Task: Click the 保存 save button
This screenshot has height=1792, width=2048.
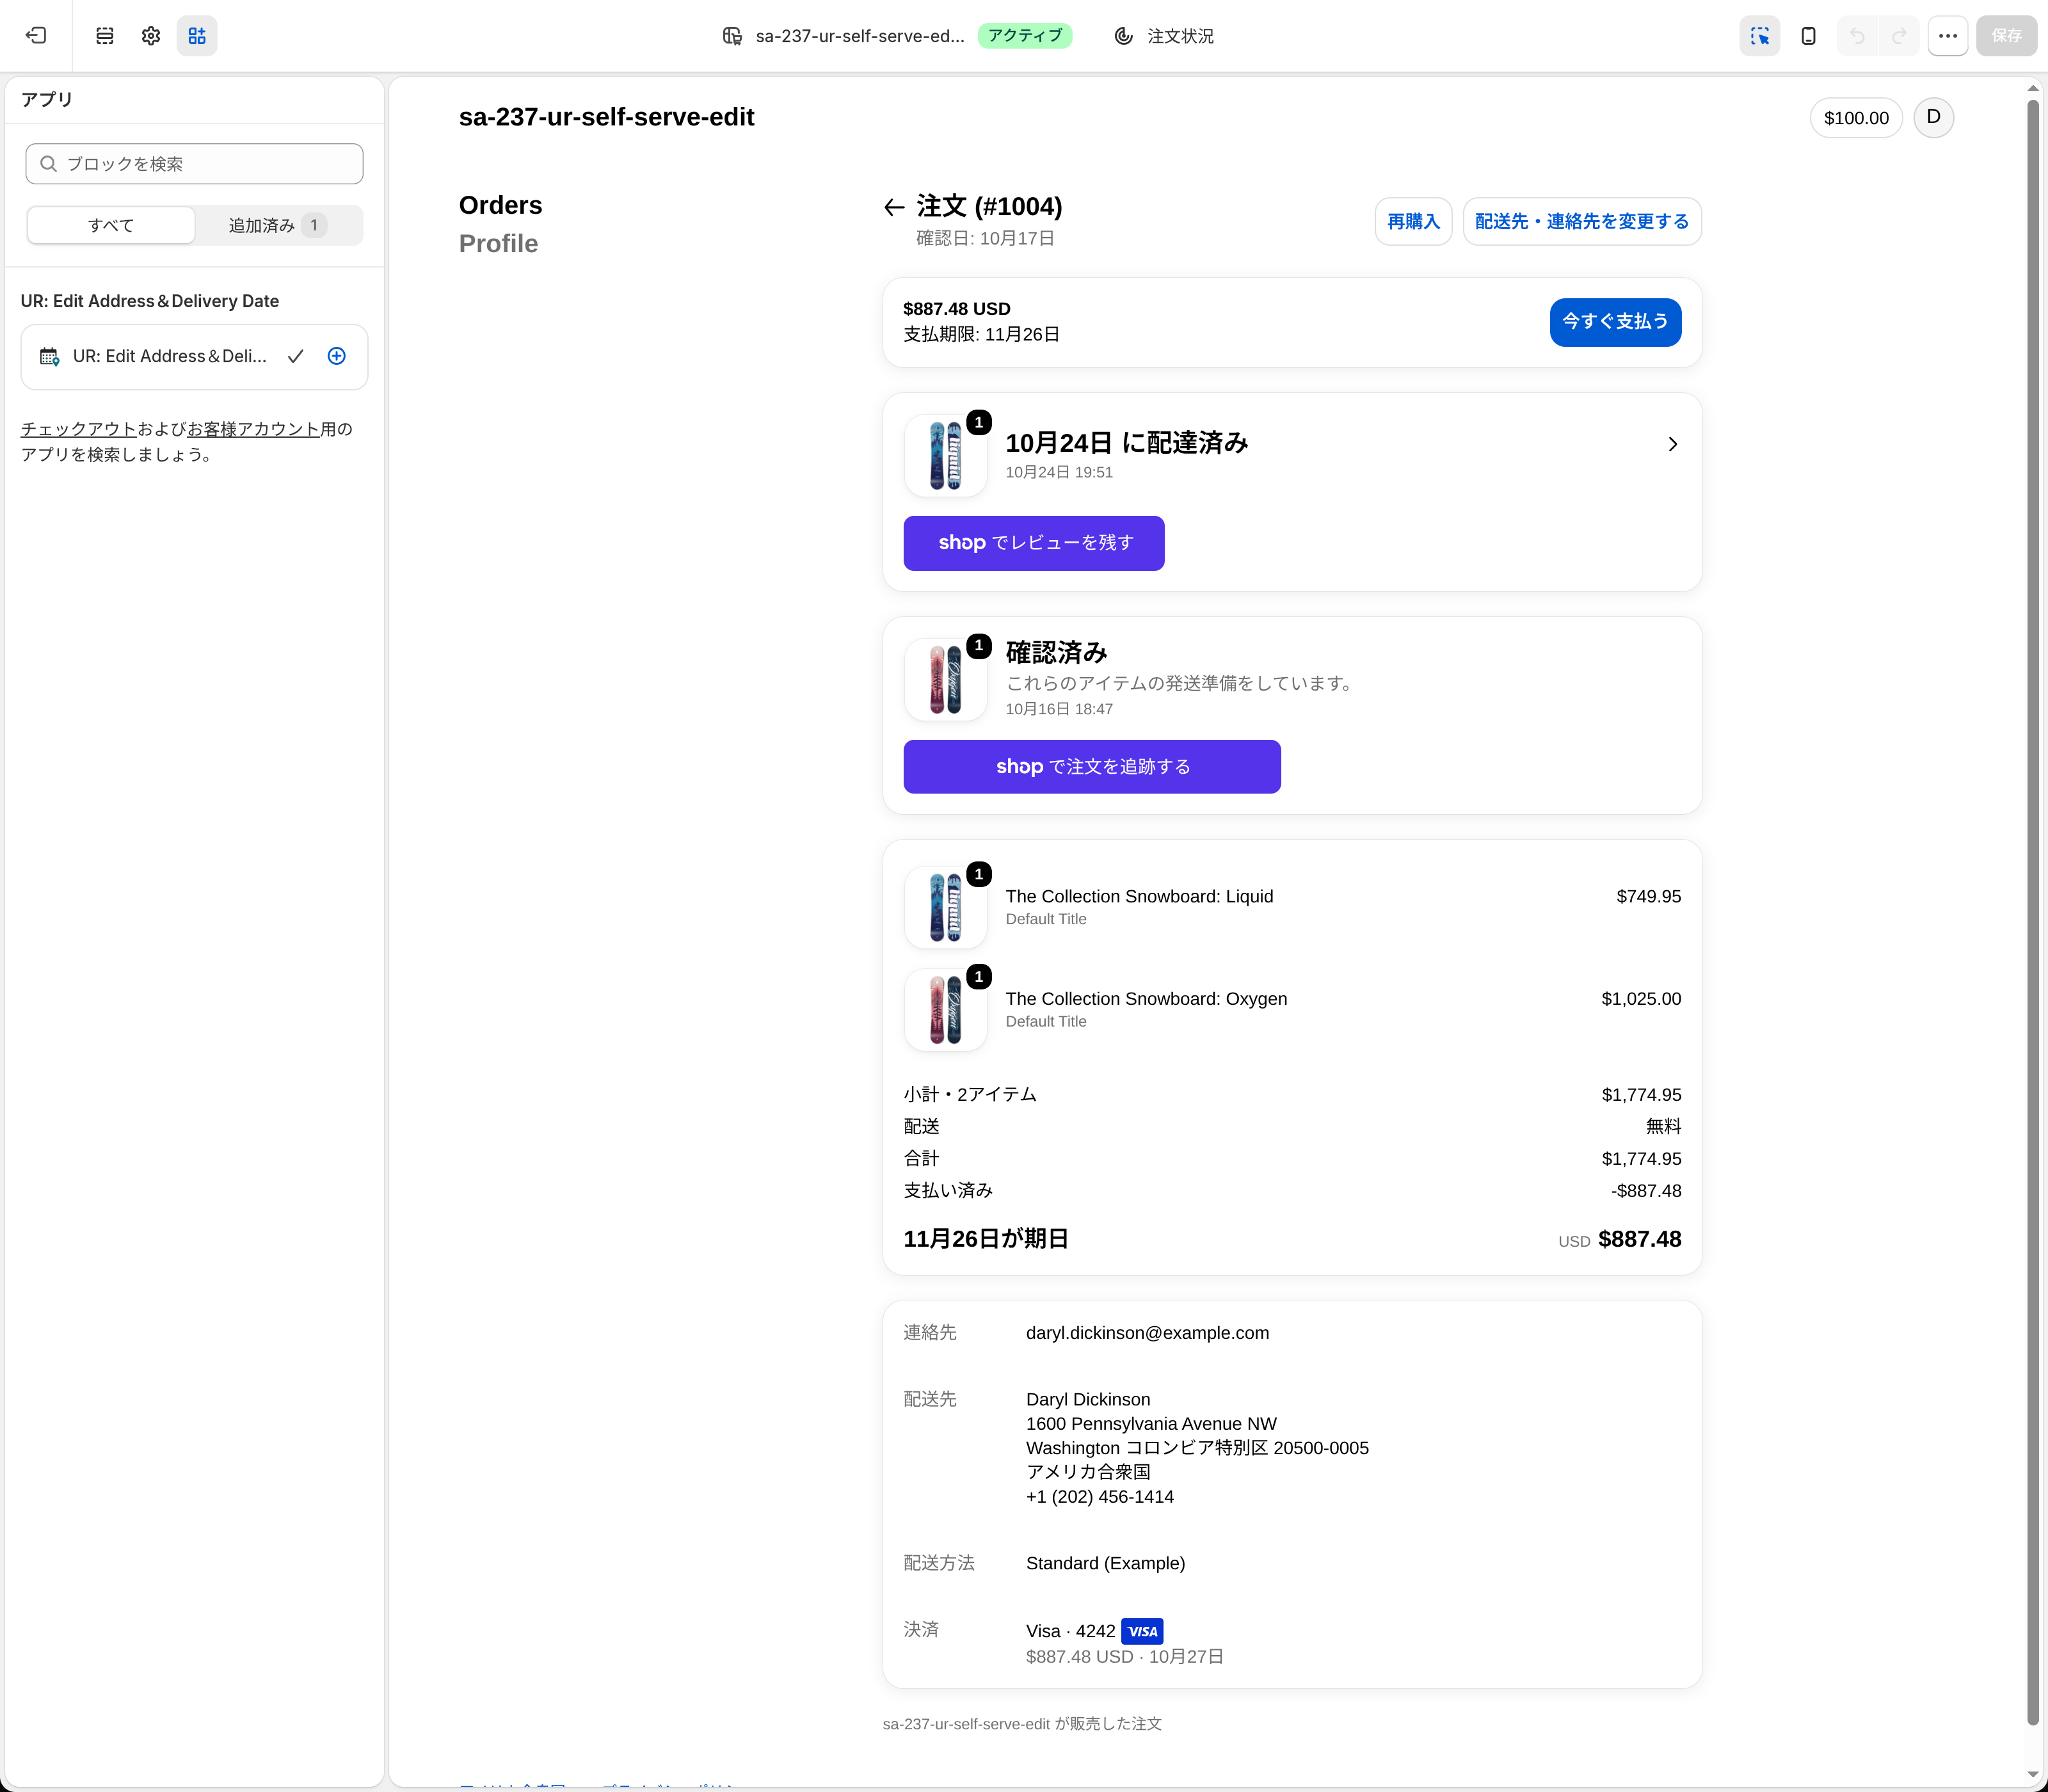Action: 2006,36
